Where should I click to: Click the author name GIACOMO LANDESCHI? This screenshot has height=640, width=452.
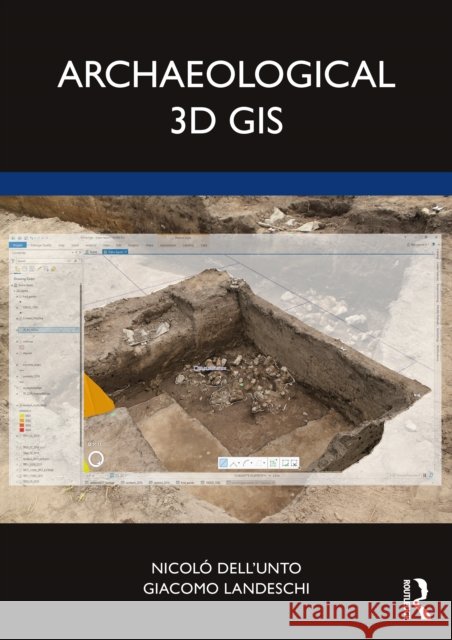(226, 588)
